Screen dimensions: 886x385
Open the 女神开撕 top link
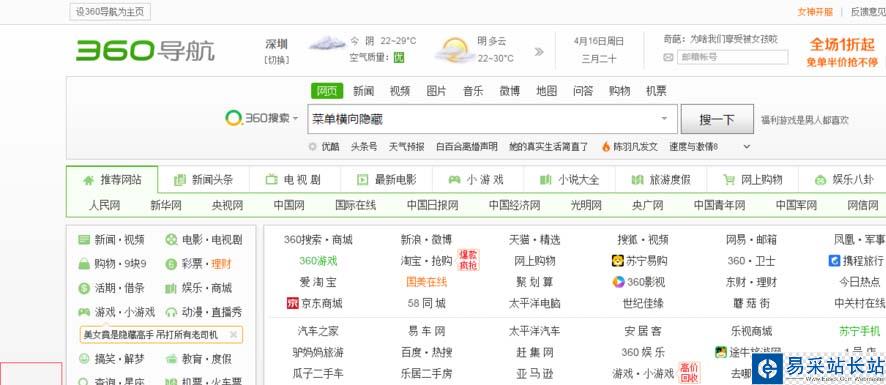pos(815,12)
